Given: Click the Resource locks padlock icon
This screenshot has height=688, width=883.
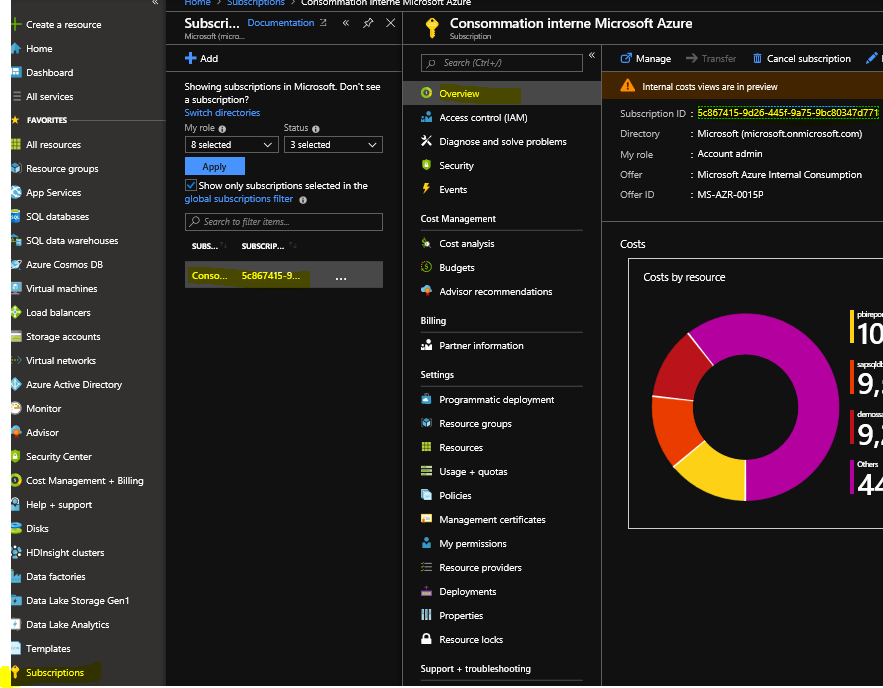Looking at the screenshot, I should click(426, 638).
